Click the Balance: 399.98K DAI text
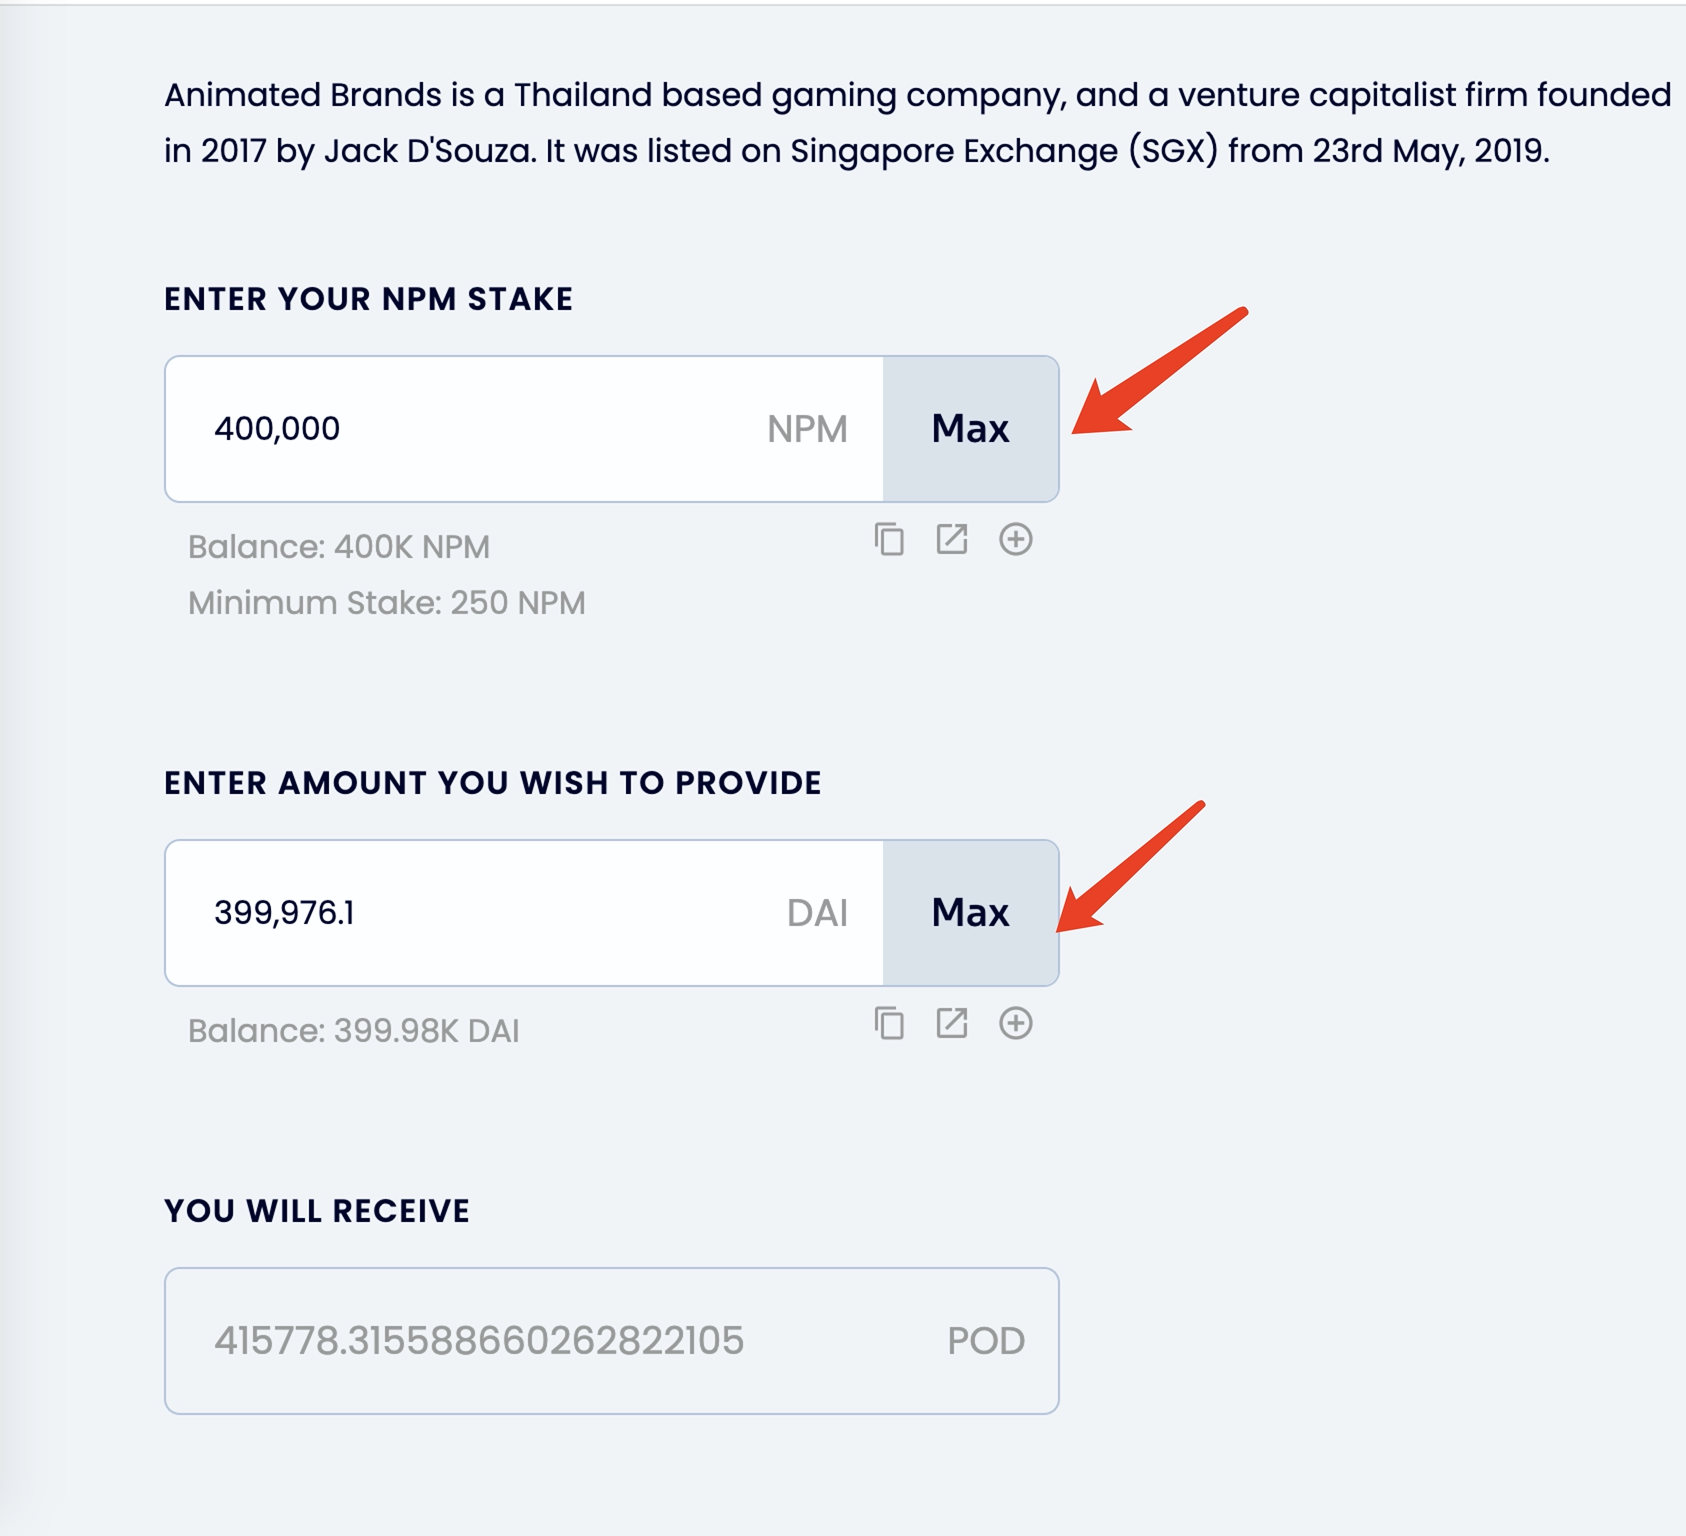The height and width of the screenshot is (1536, 1686). [x=354, y=1031]
